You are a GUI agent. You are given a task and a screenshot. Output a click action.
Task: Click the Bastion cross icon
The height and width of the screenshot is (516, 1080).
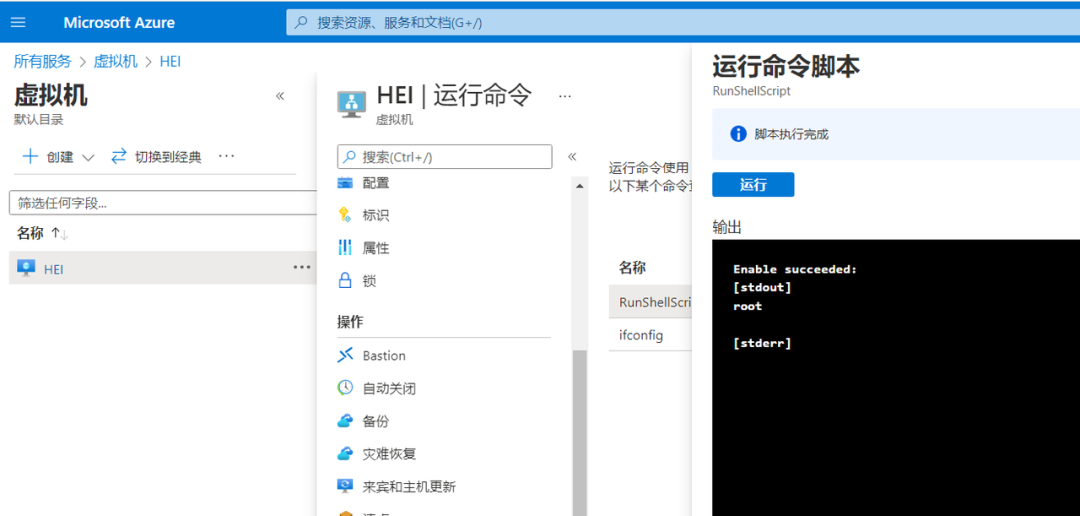(x=345, y=355)
